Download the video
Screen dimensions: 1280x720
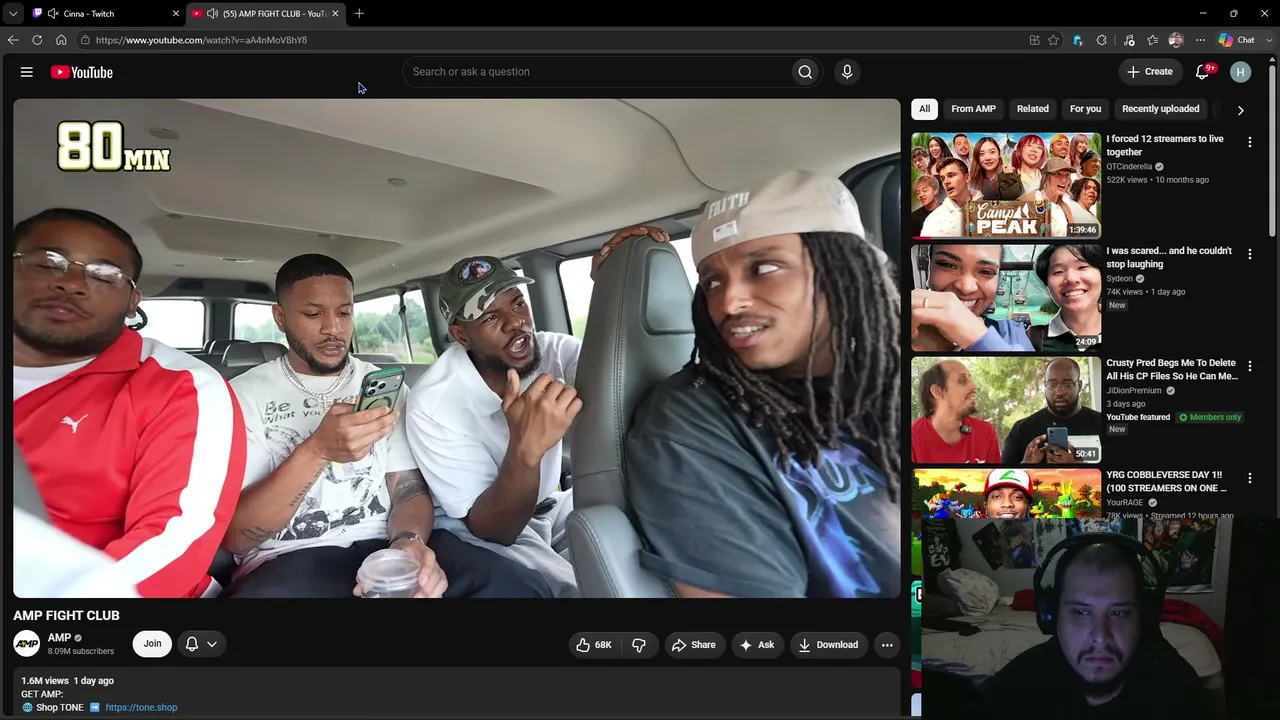(828, 645)
